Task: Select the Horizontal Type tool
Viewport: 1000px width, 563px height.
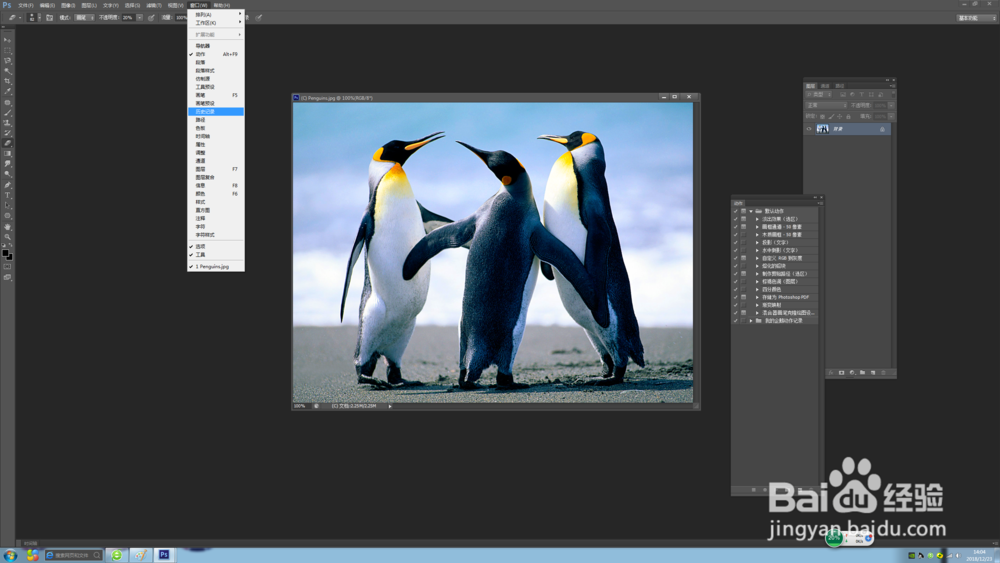Action: click(x=8, y=195)
